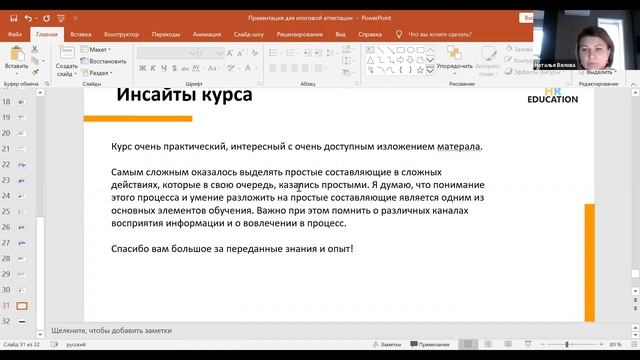Increase font size with the larger A icon

(x=230, y=53)
